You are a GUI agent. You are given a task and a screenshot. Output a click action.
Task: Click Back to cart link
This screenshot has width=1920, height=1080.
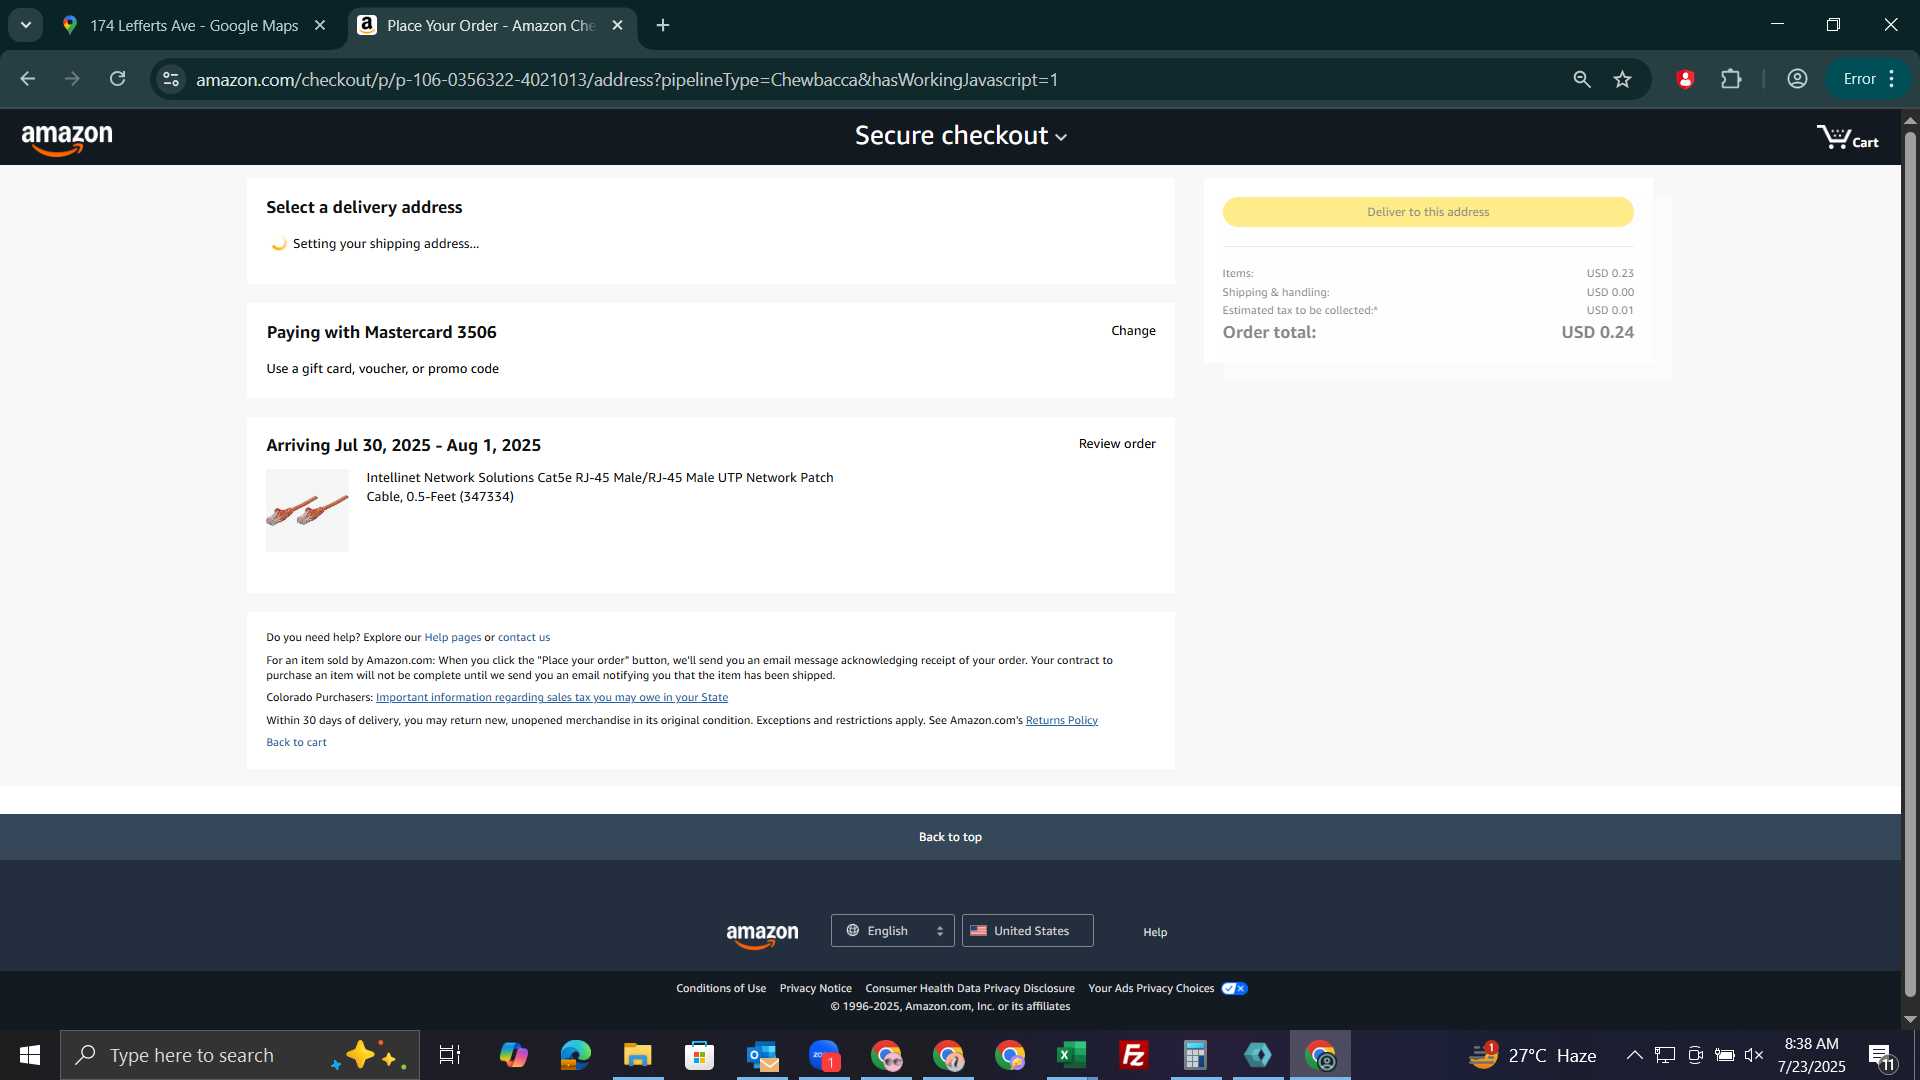(296, 743)
